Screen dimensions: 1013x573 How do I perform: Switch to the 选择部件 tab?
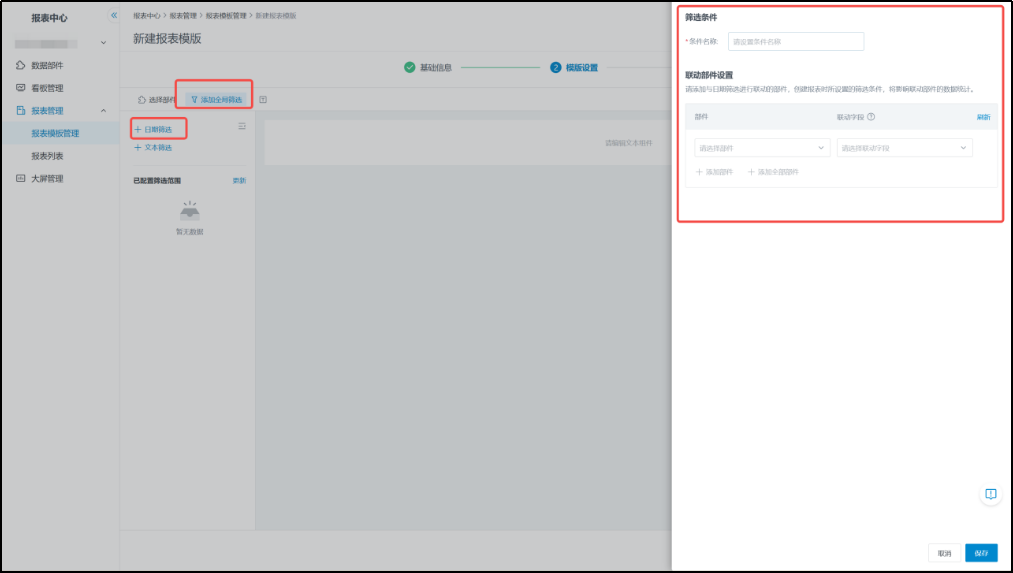156,99
